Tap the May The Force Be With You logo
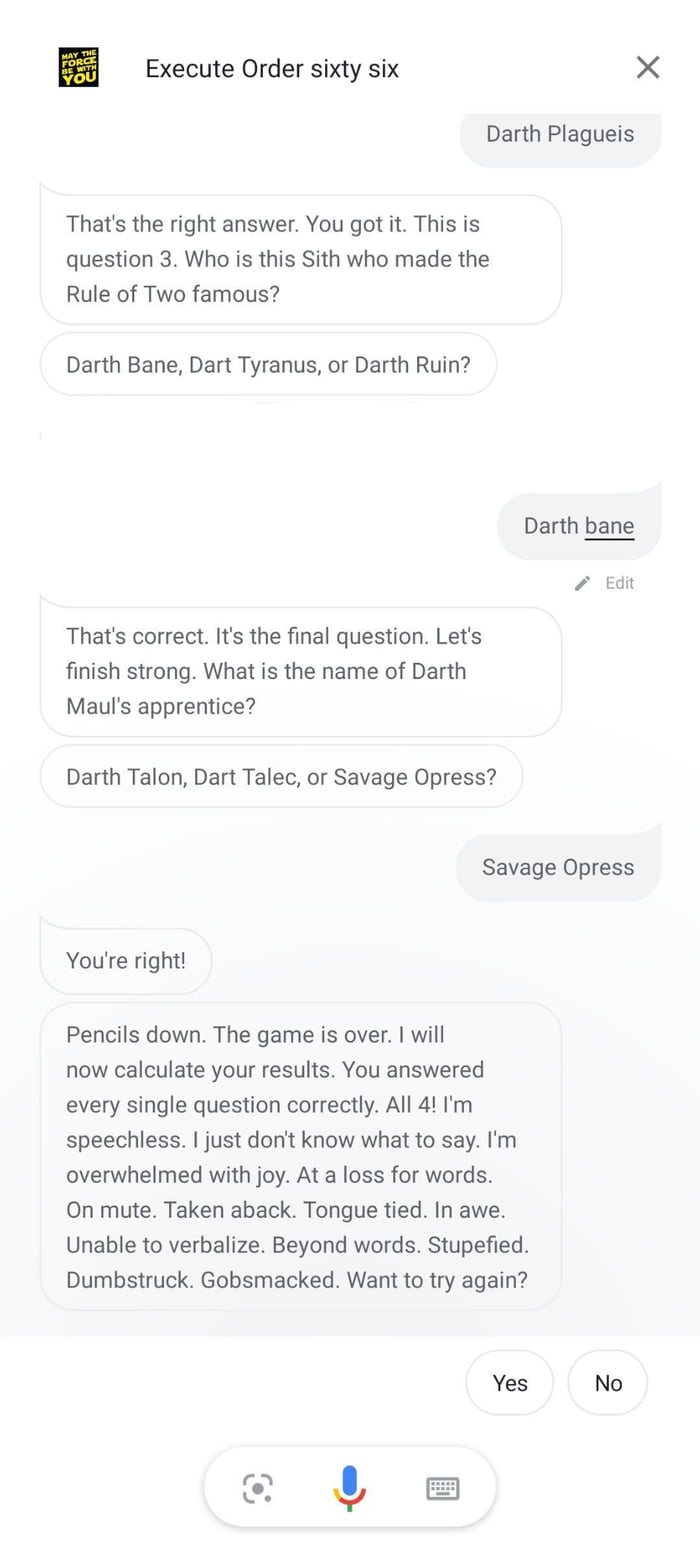The width and height of the screenshot is (700, 1548). tap(78, 68)
